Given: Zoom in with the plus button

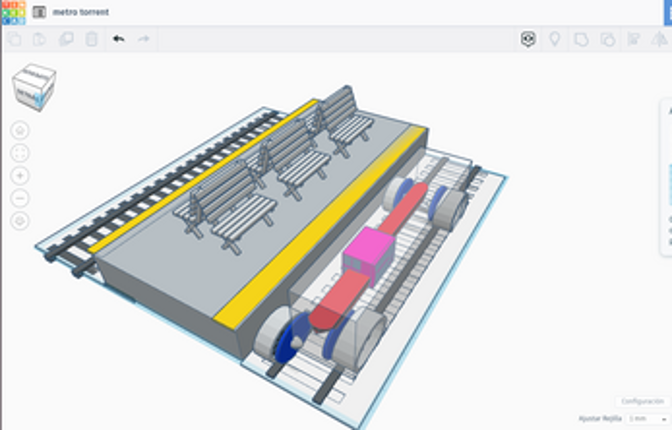Looking at the screenshot, I should pyautogui.click(x=21, y=175).
